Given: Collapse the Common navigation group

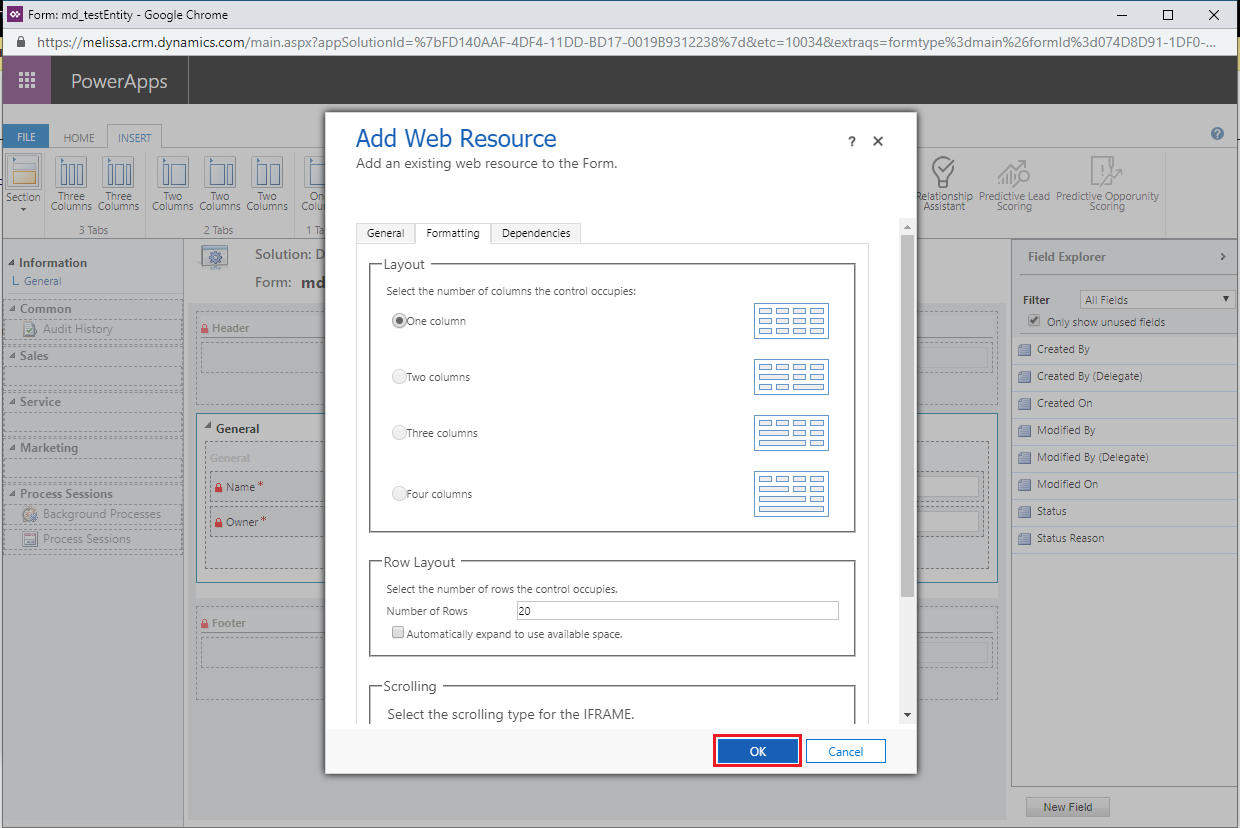Looking at the screenshot, I should tap(13, 309).
